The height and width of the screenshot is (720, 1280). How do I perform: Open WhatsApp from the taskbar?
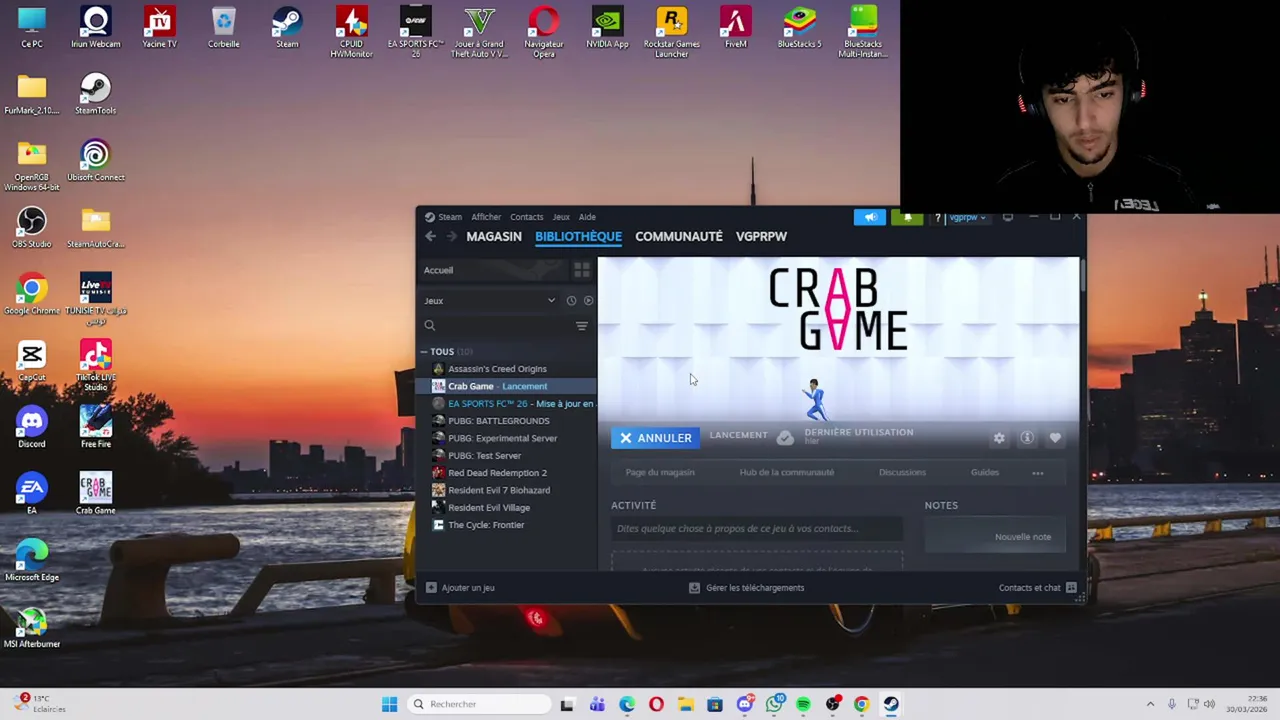pyautogui.click(x=774, y=704)
